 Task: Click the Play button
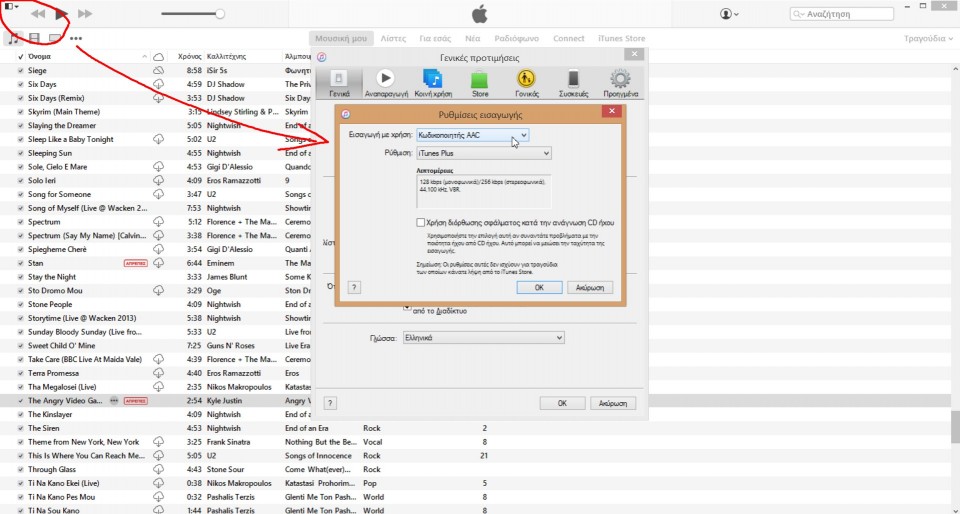click(x=61, y=13)
